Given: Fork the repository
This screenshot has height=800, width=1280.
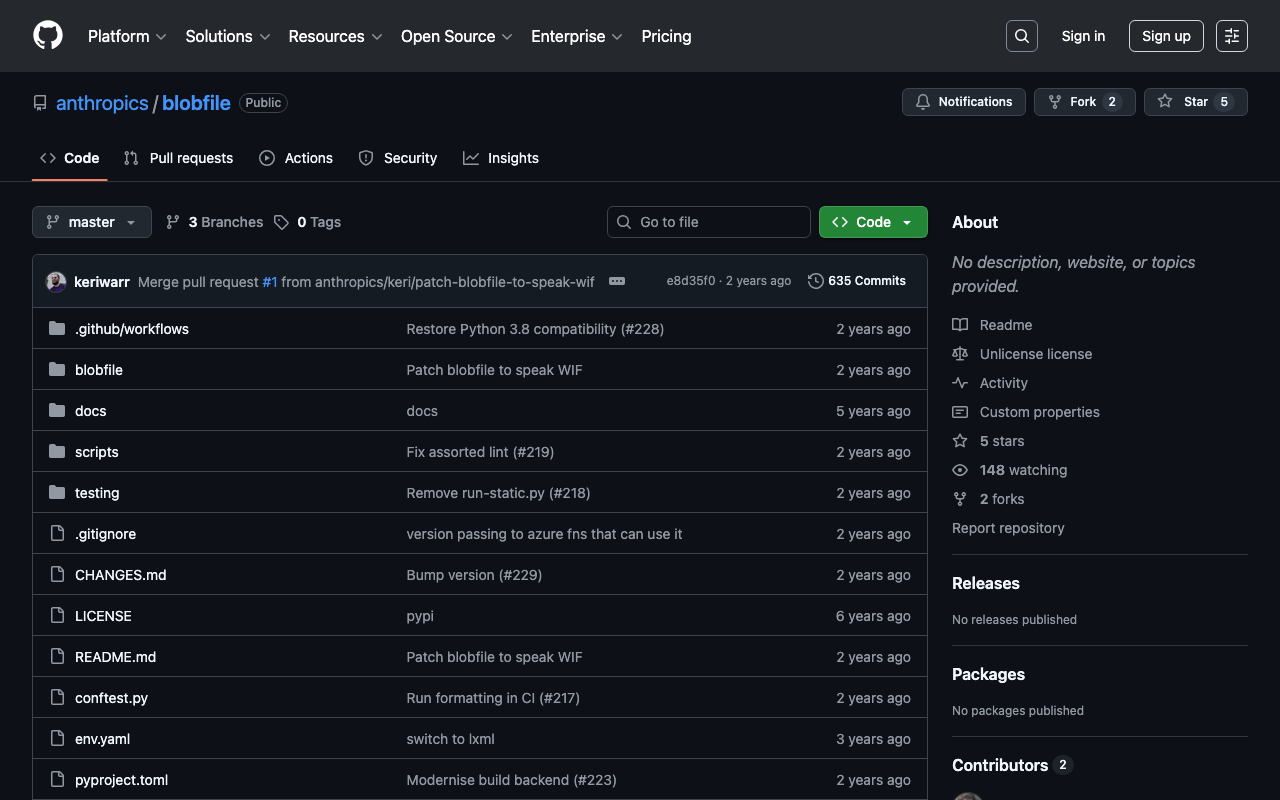Looking at the screenshot, I should tap(1083, 102).
